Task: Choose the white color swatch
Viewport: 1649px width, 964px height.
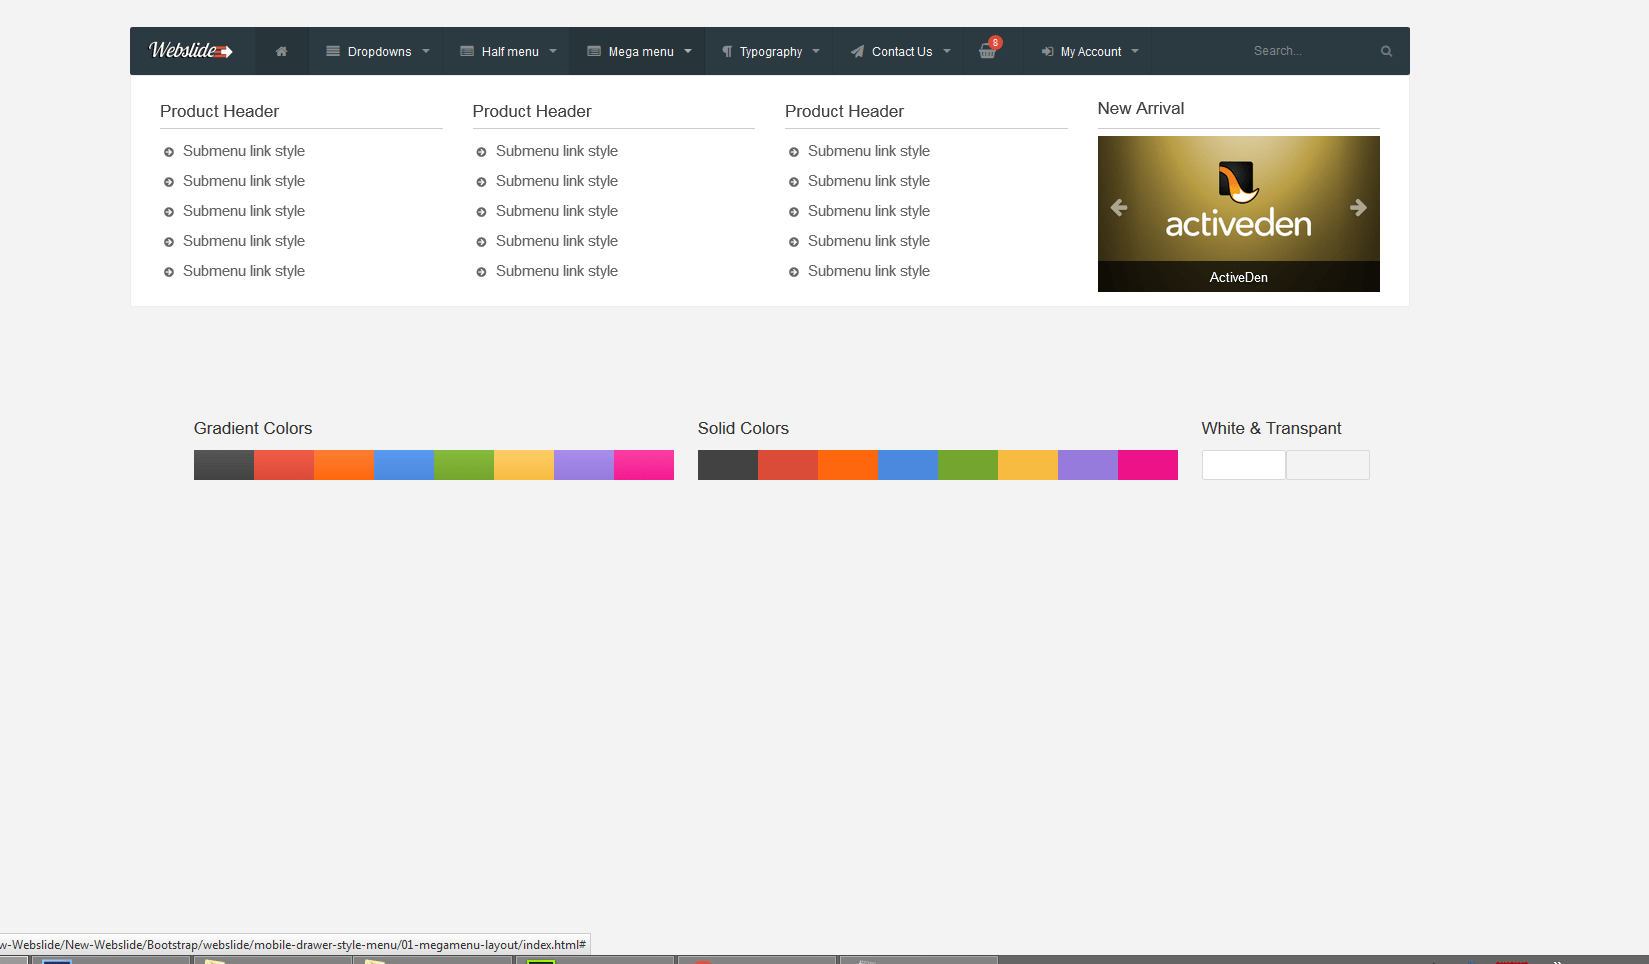Action: click(x=1244, y=465)
